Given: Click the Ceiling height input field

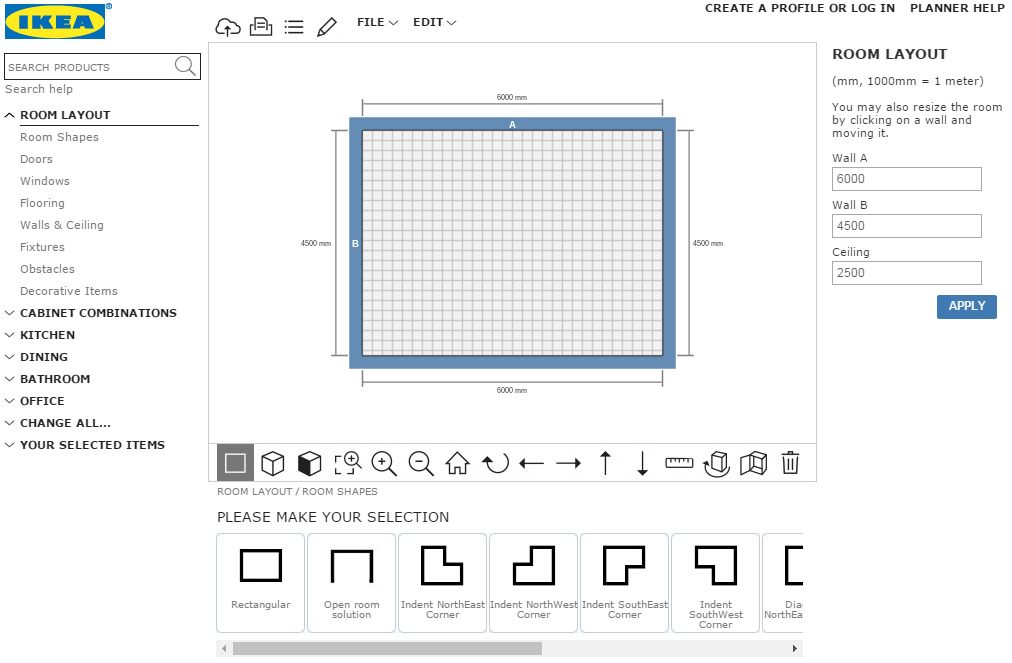Looking at the screenshot, I should click(906, 273).
